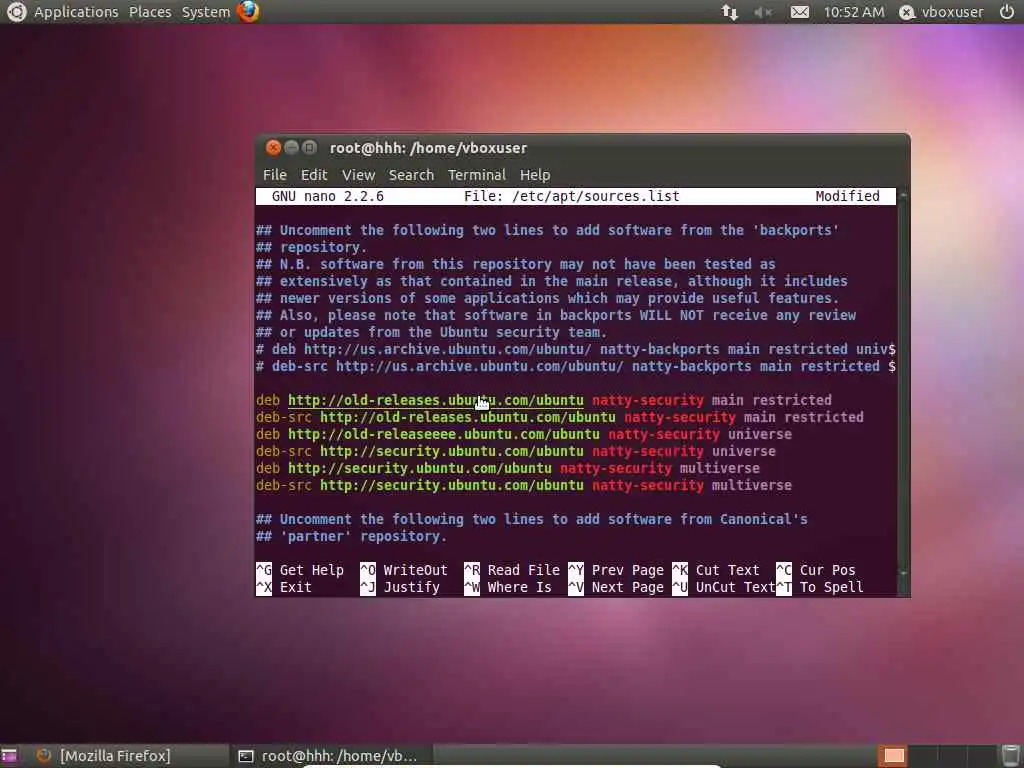Open the Places menu

point(150,12)
